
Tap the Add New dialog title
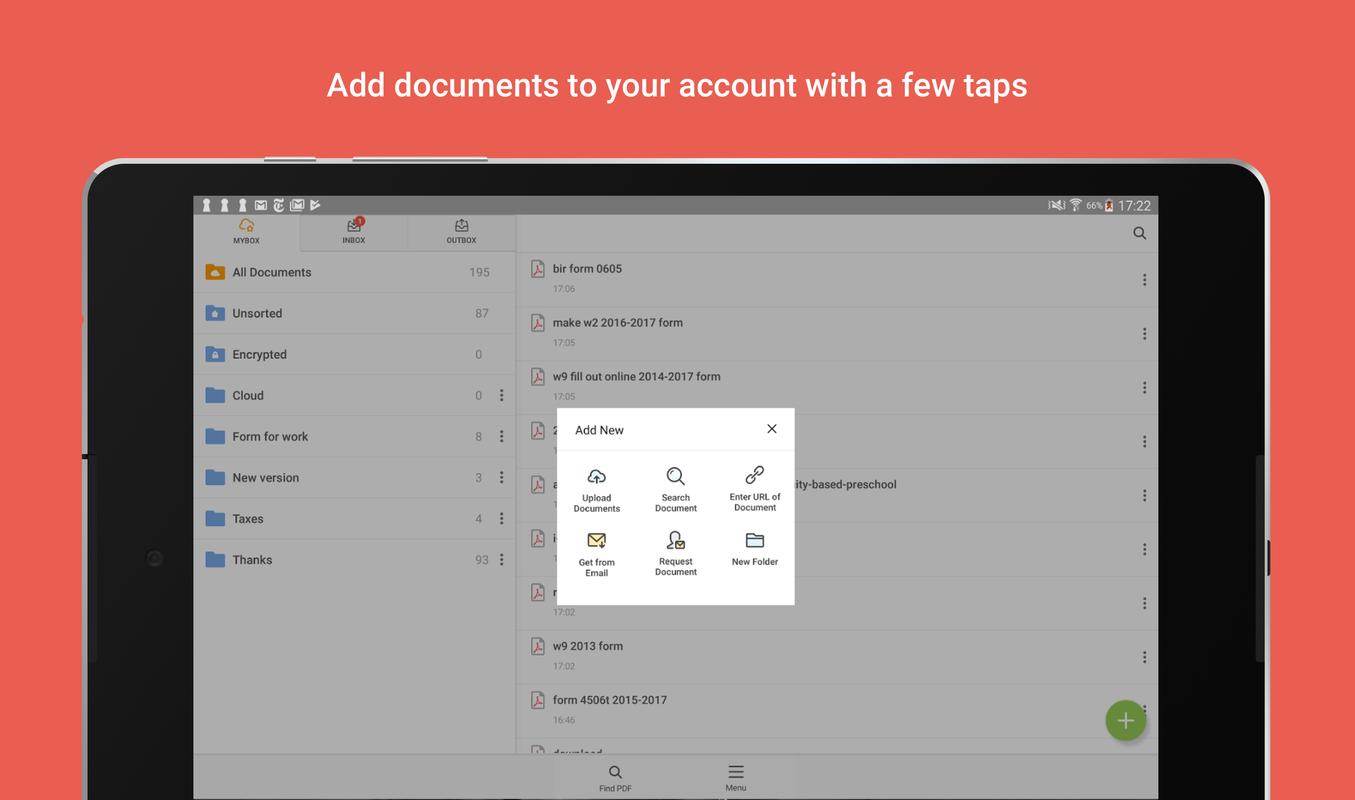click(x=599, y=430)
